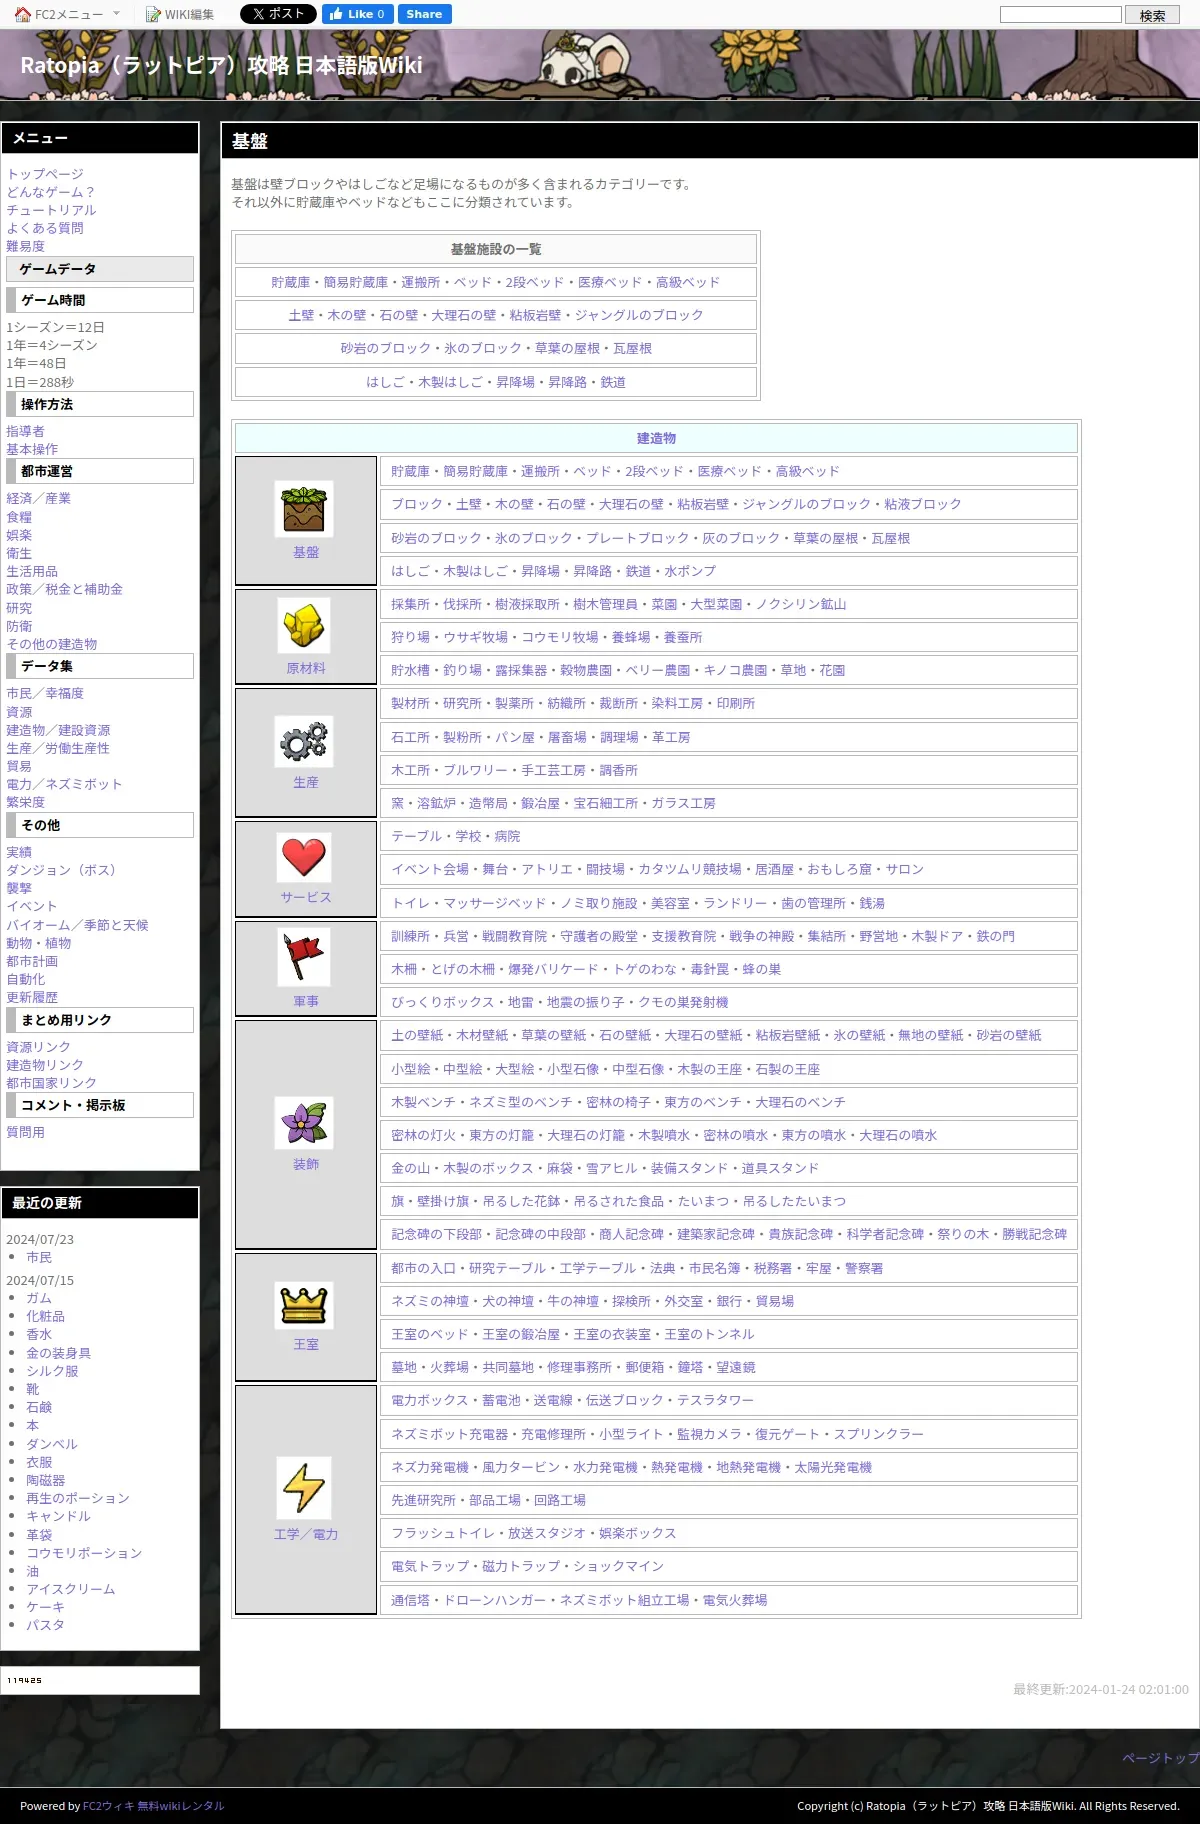The width and height of the screenshot is (1200, 1824).
Task: Open 守護者の殿堂 link
Action: point(599,936)
